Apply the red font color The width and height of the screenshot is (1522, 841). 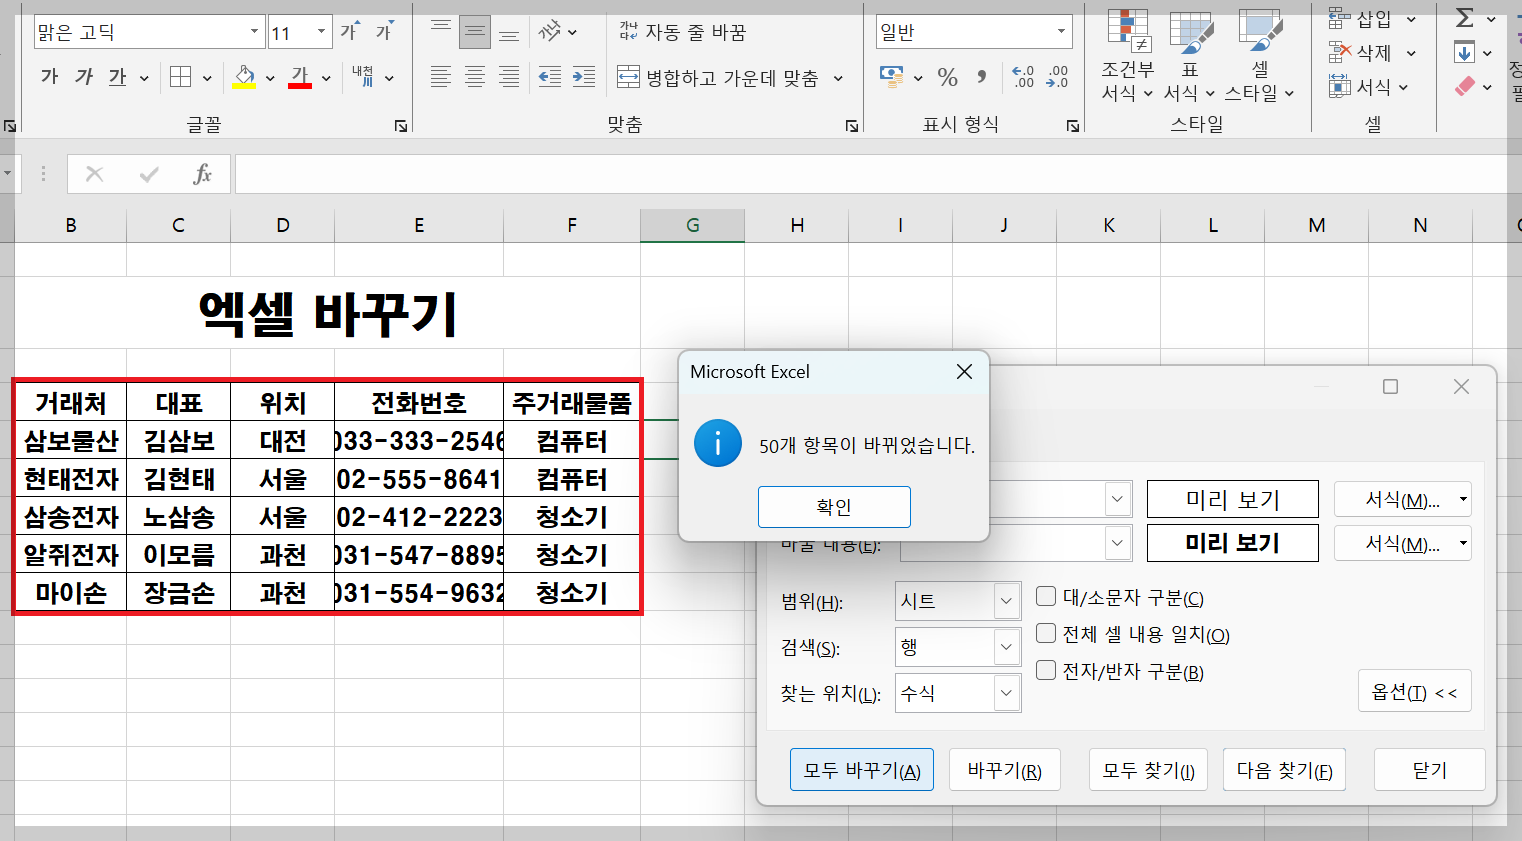coord(300,77)
